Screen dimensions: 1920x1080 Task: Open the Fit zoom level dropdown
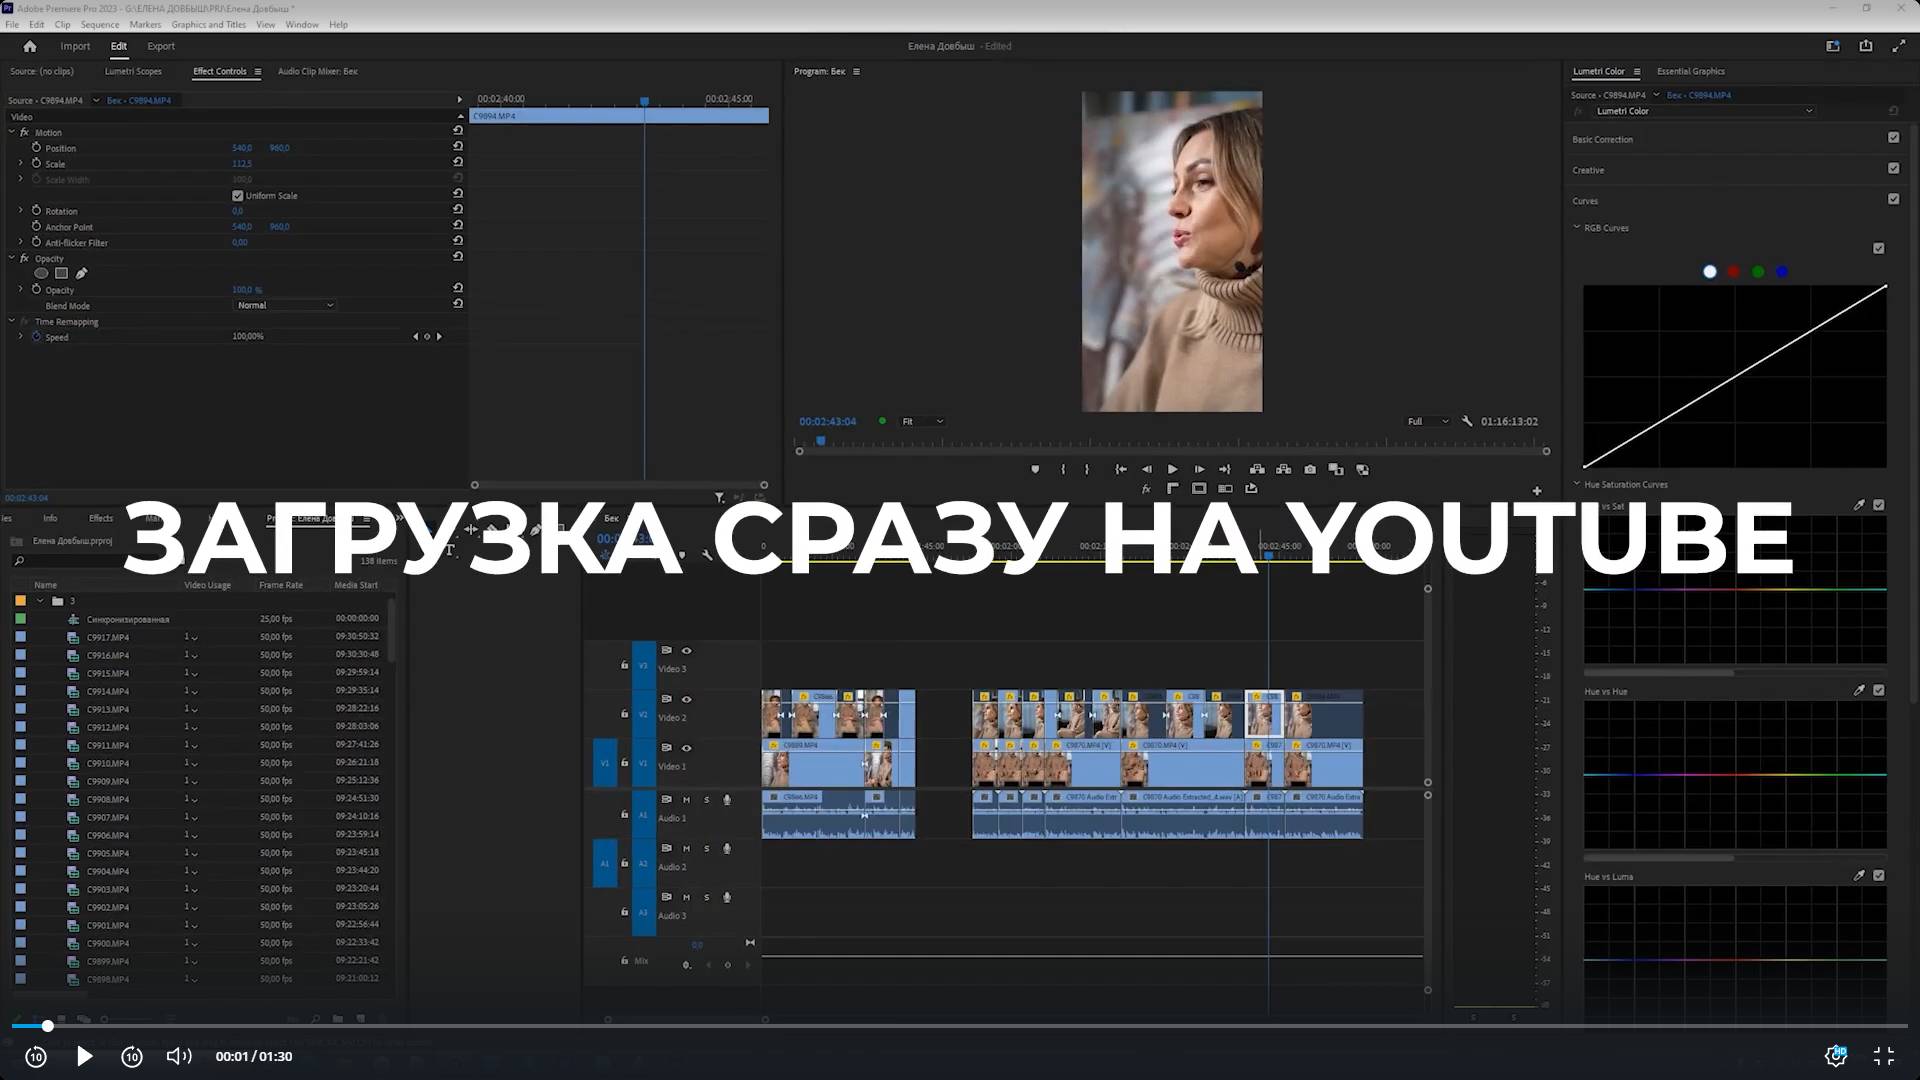tap(922, 421)
